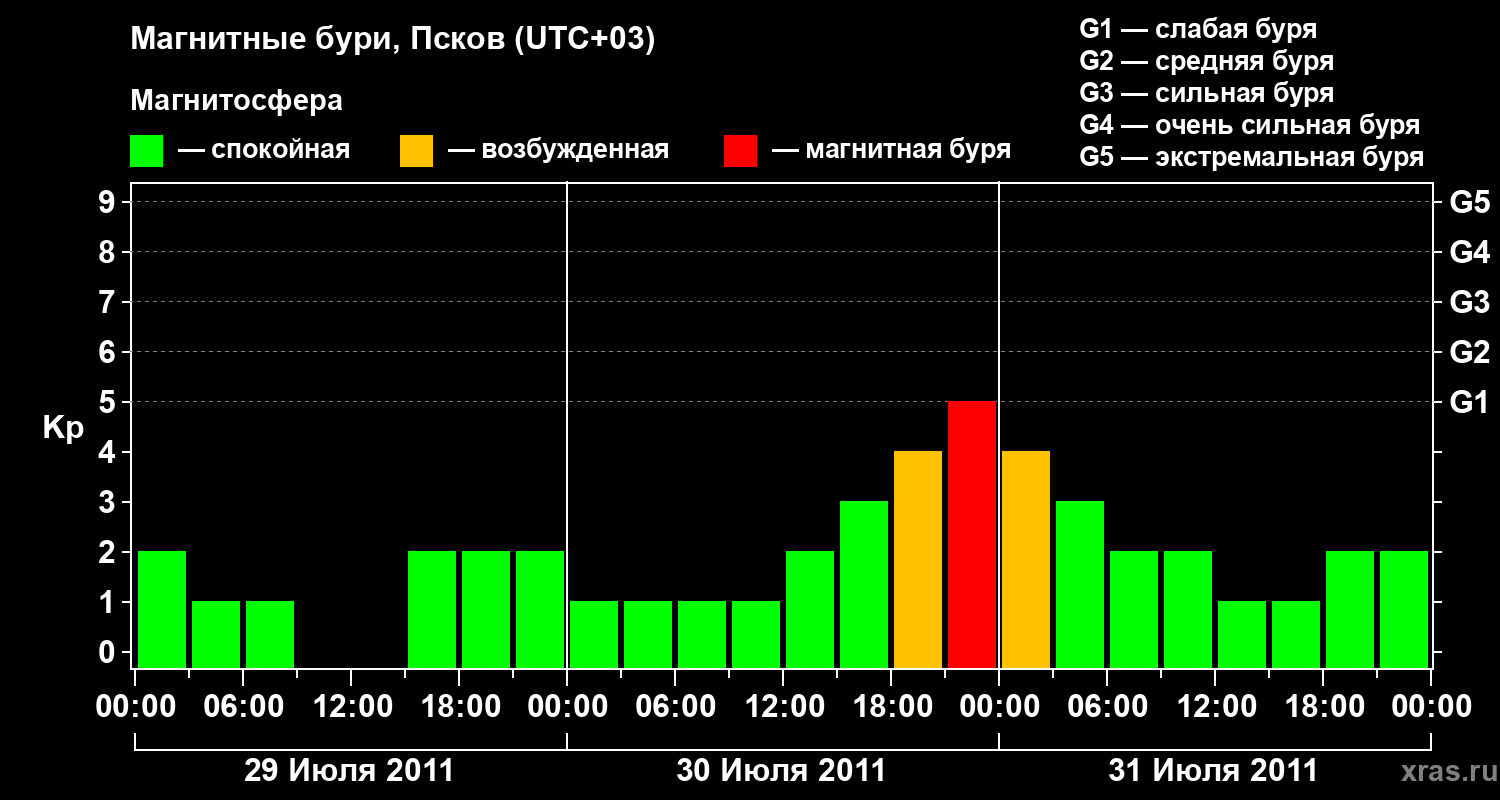1500x800 pixels.
Task: Click the '0' value on the Kp axis
Action: [x=109, y=652]
